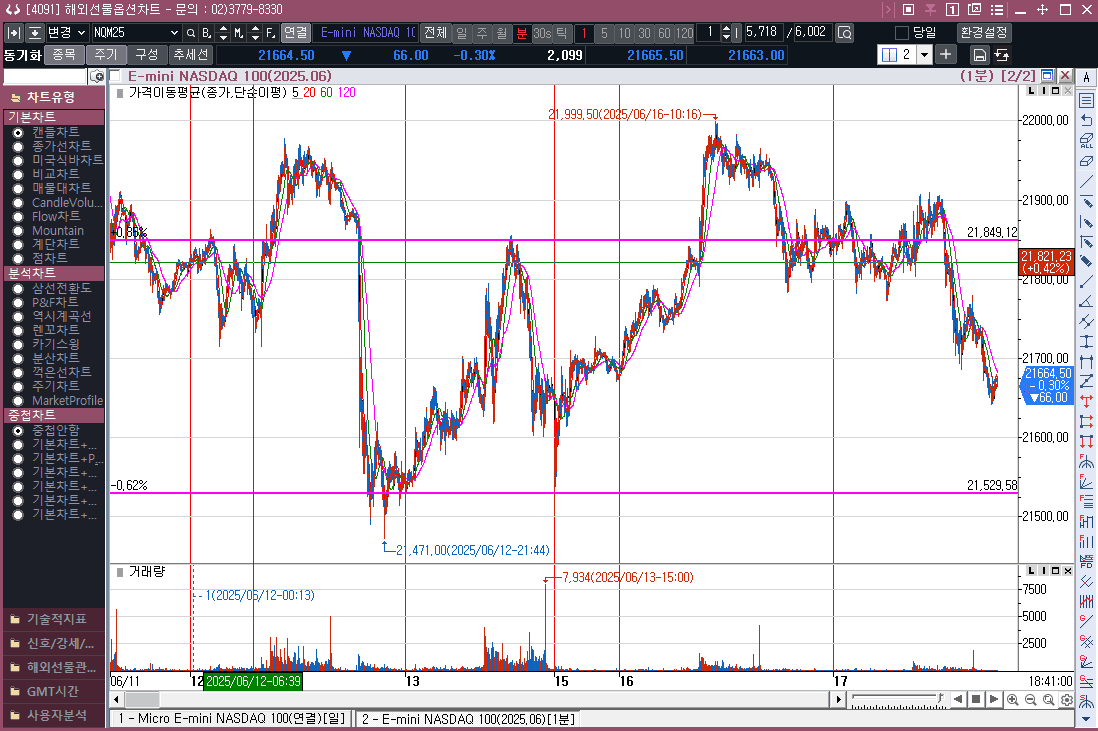Image resolution: width=1098 pixels, height=731 pixels.
Task: Expand more drawing tools with the down arrow
Action: point(1086,719)
